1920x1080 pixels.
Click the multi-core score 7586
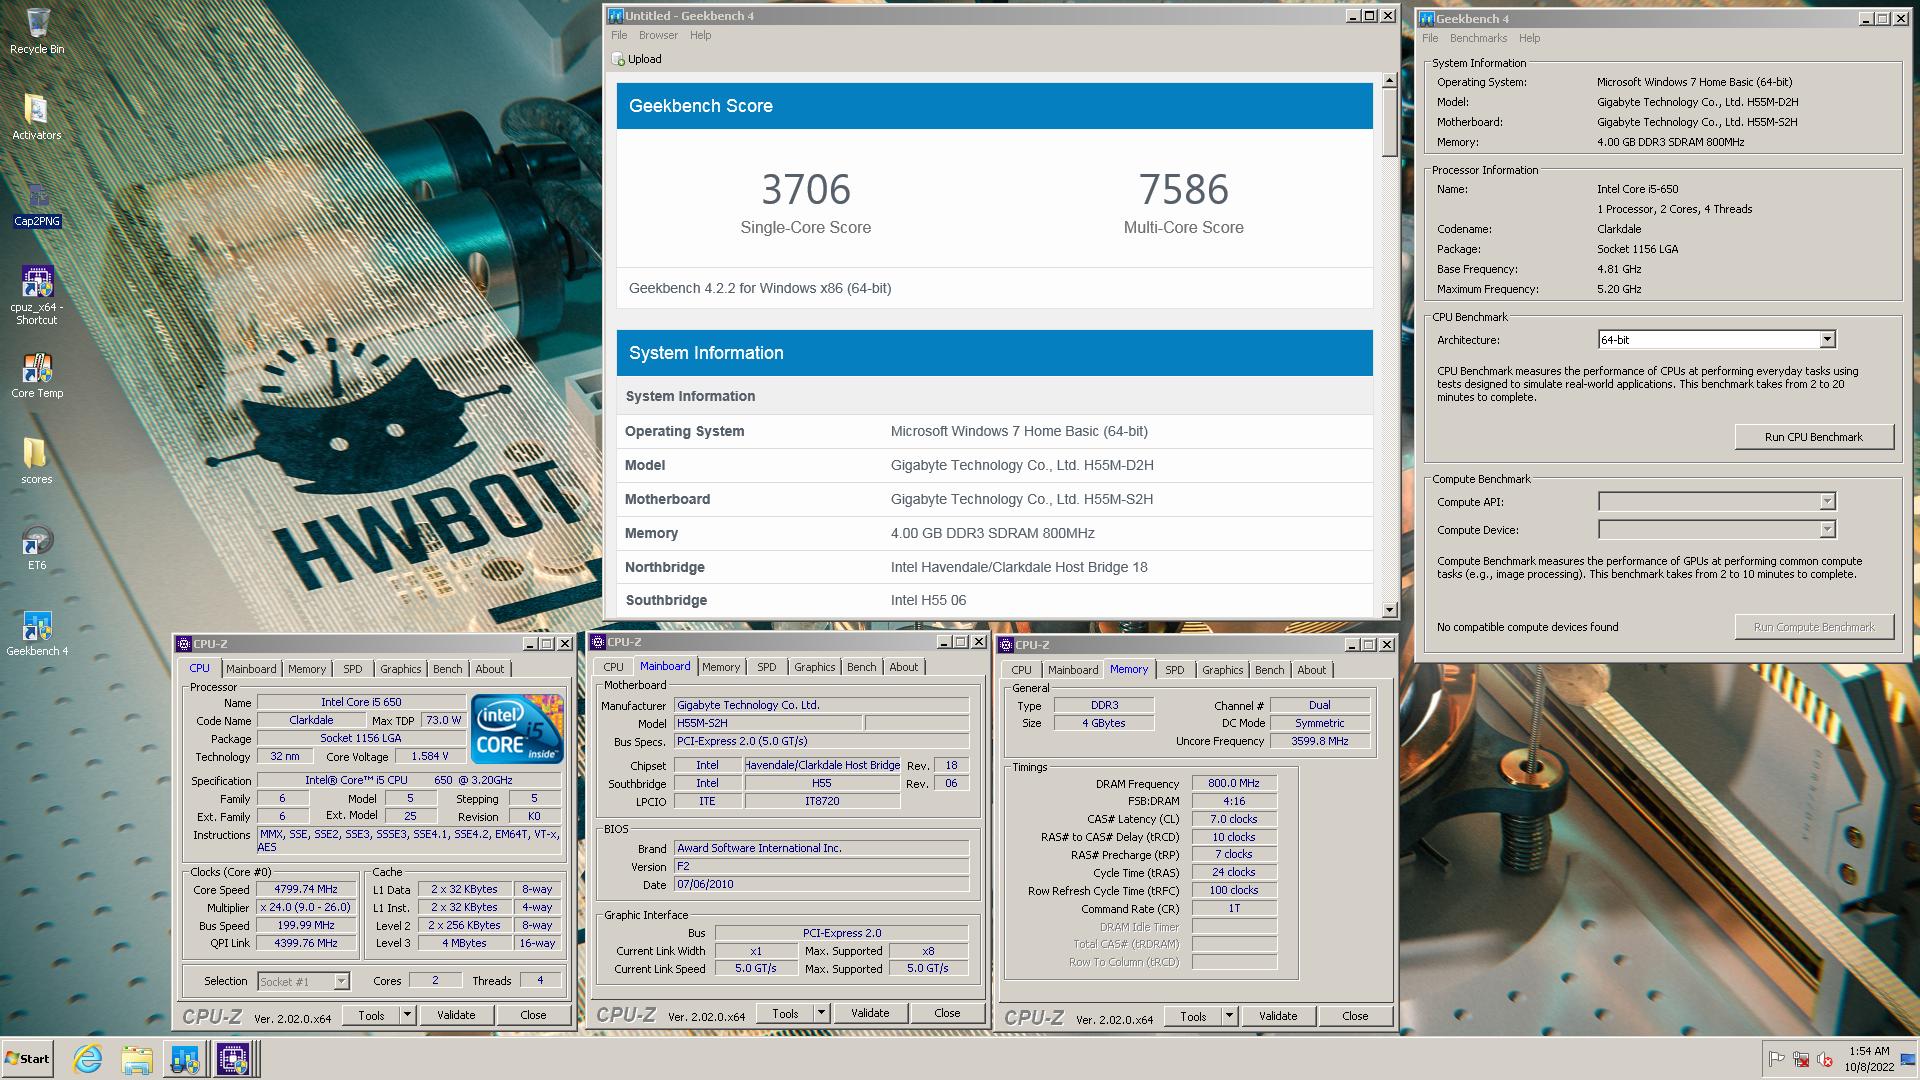(1183, 189)
